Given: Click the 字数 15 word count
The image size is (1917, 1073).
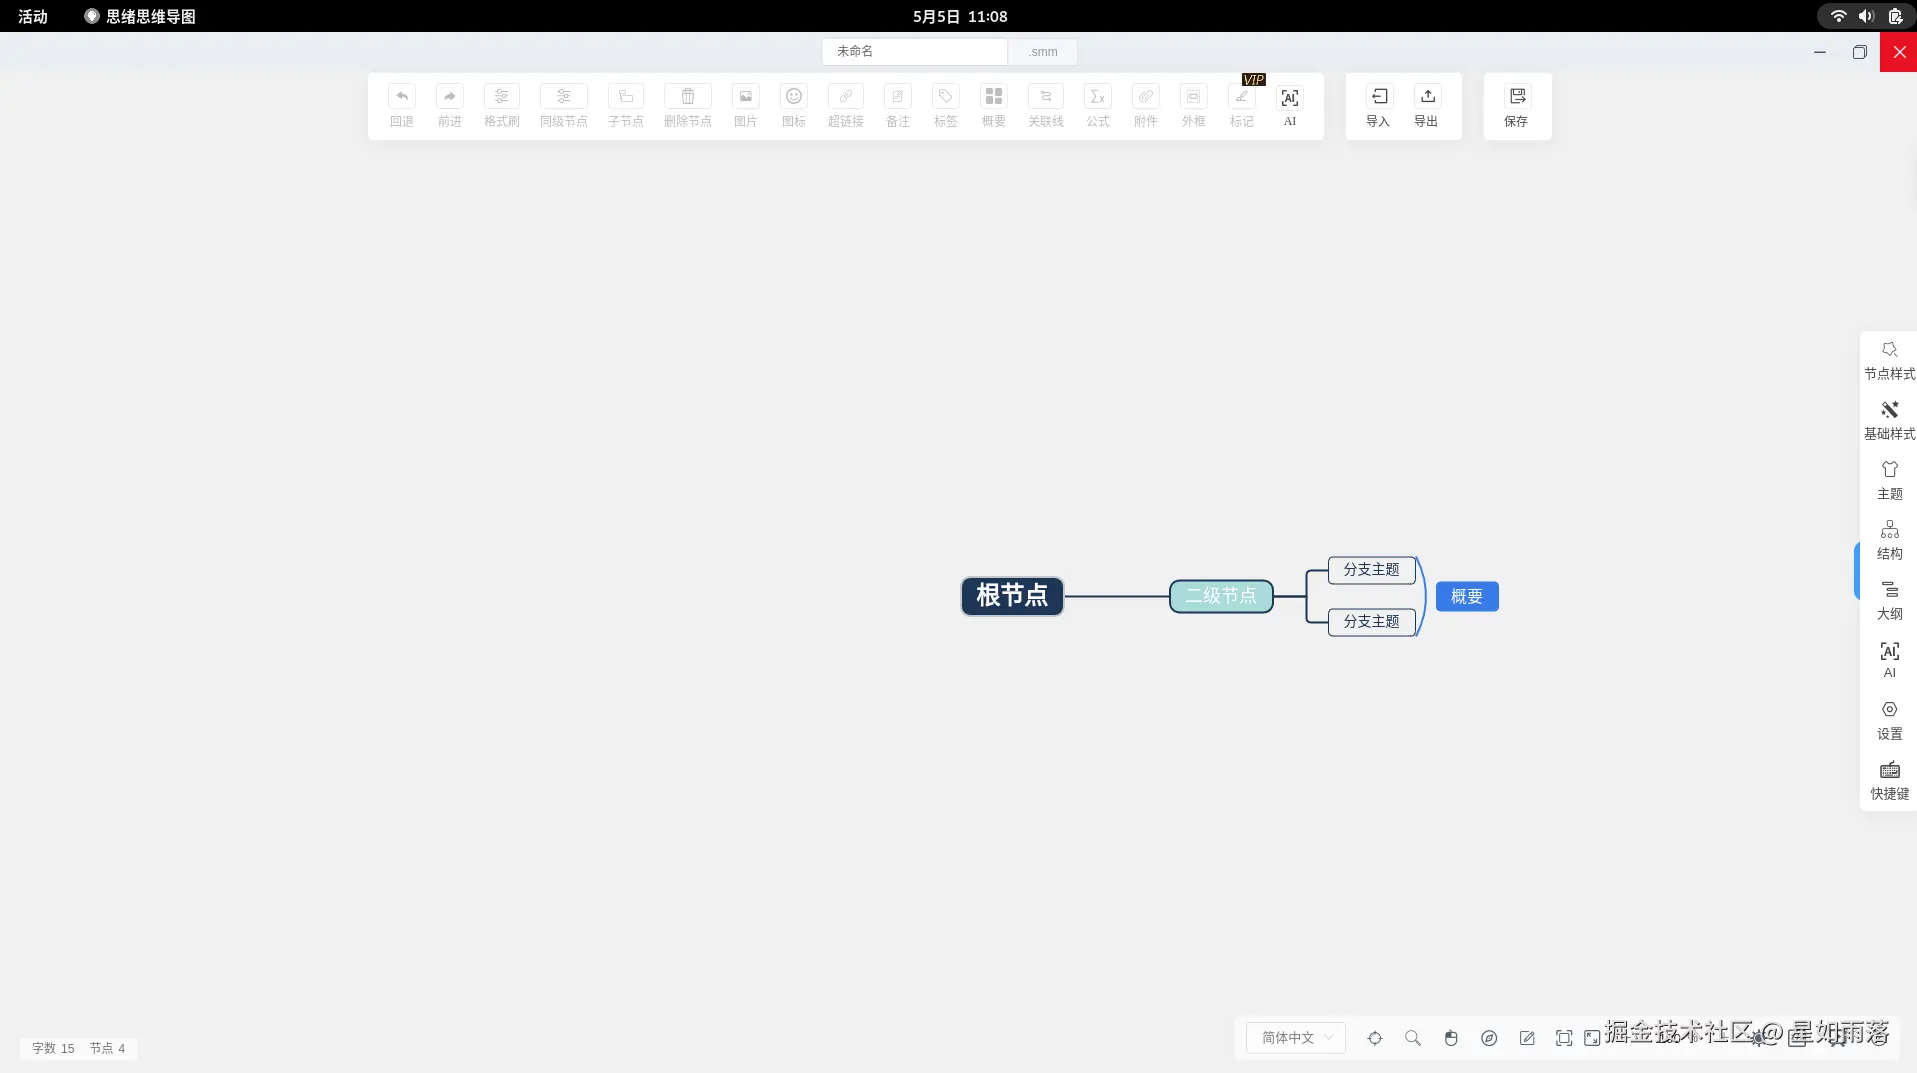Looking at the screenshot, I should pos(53,1048).
